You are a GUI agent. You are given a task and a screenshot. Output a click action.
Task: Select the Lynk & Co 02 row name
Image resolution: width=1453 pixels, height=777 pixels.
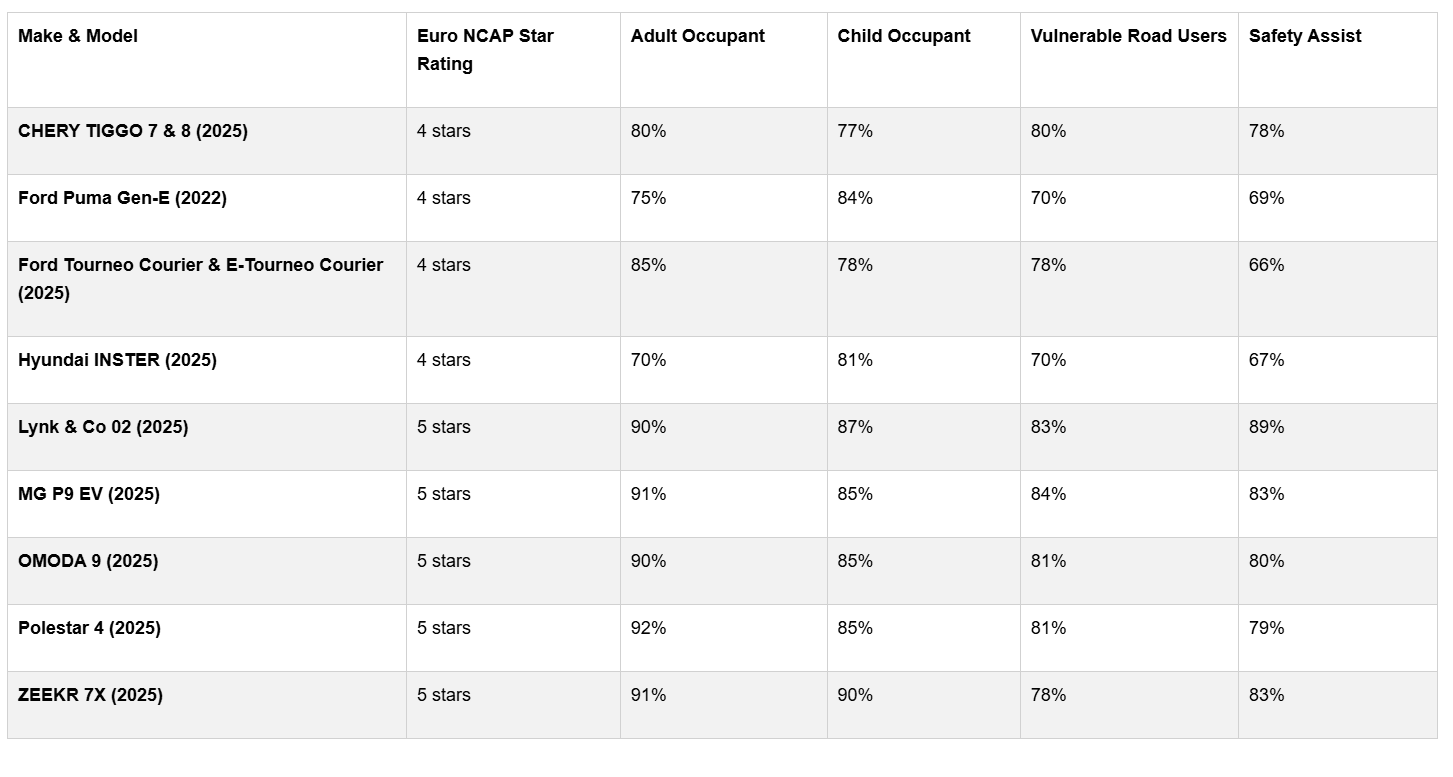103,427
